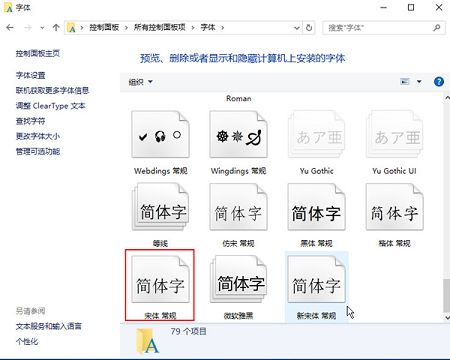Select the 黑体 常规 font icon
Screen dimensions: 450x360
click(x=316, y=207)
